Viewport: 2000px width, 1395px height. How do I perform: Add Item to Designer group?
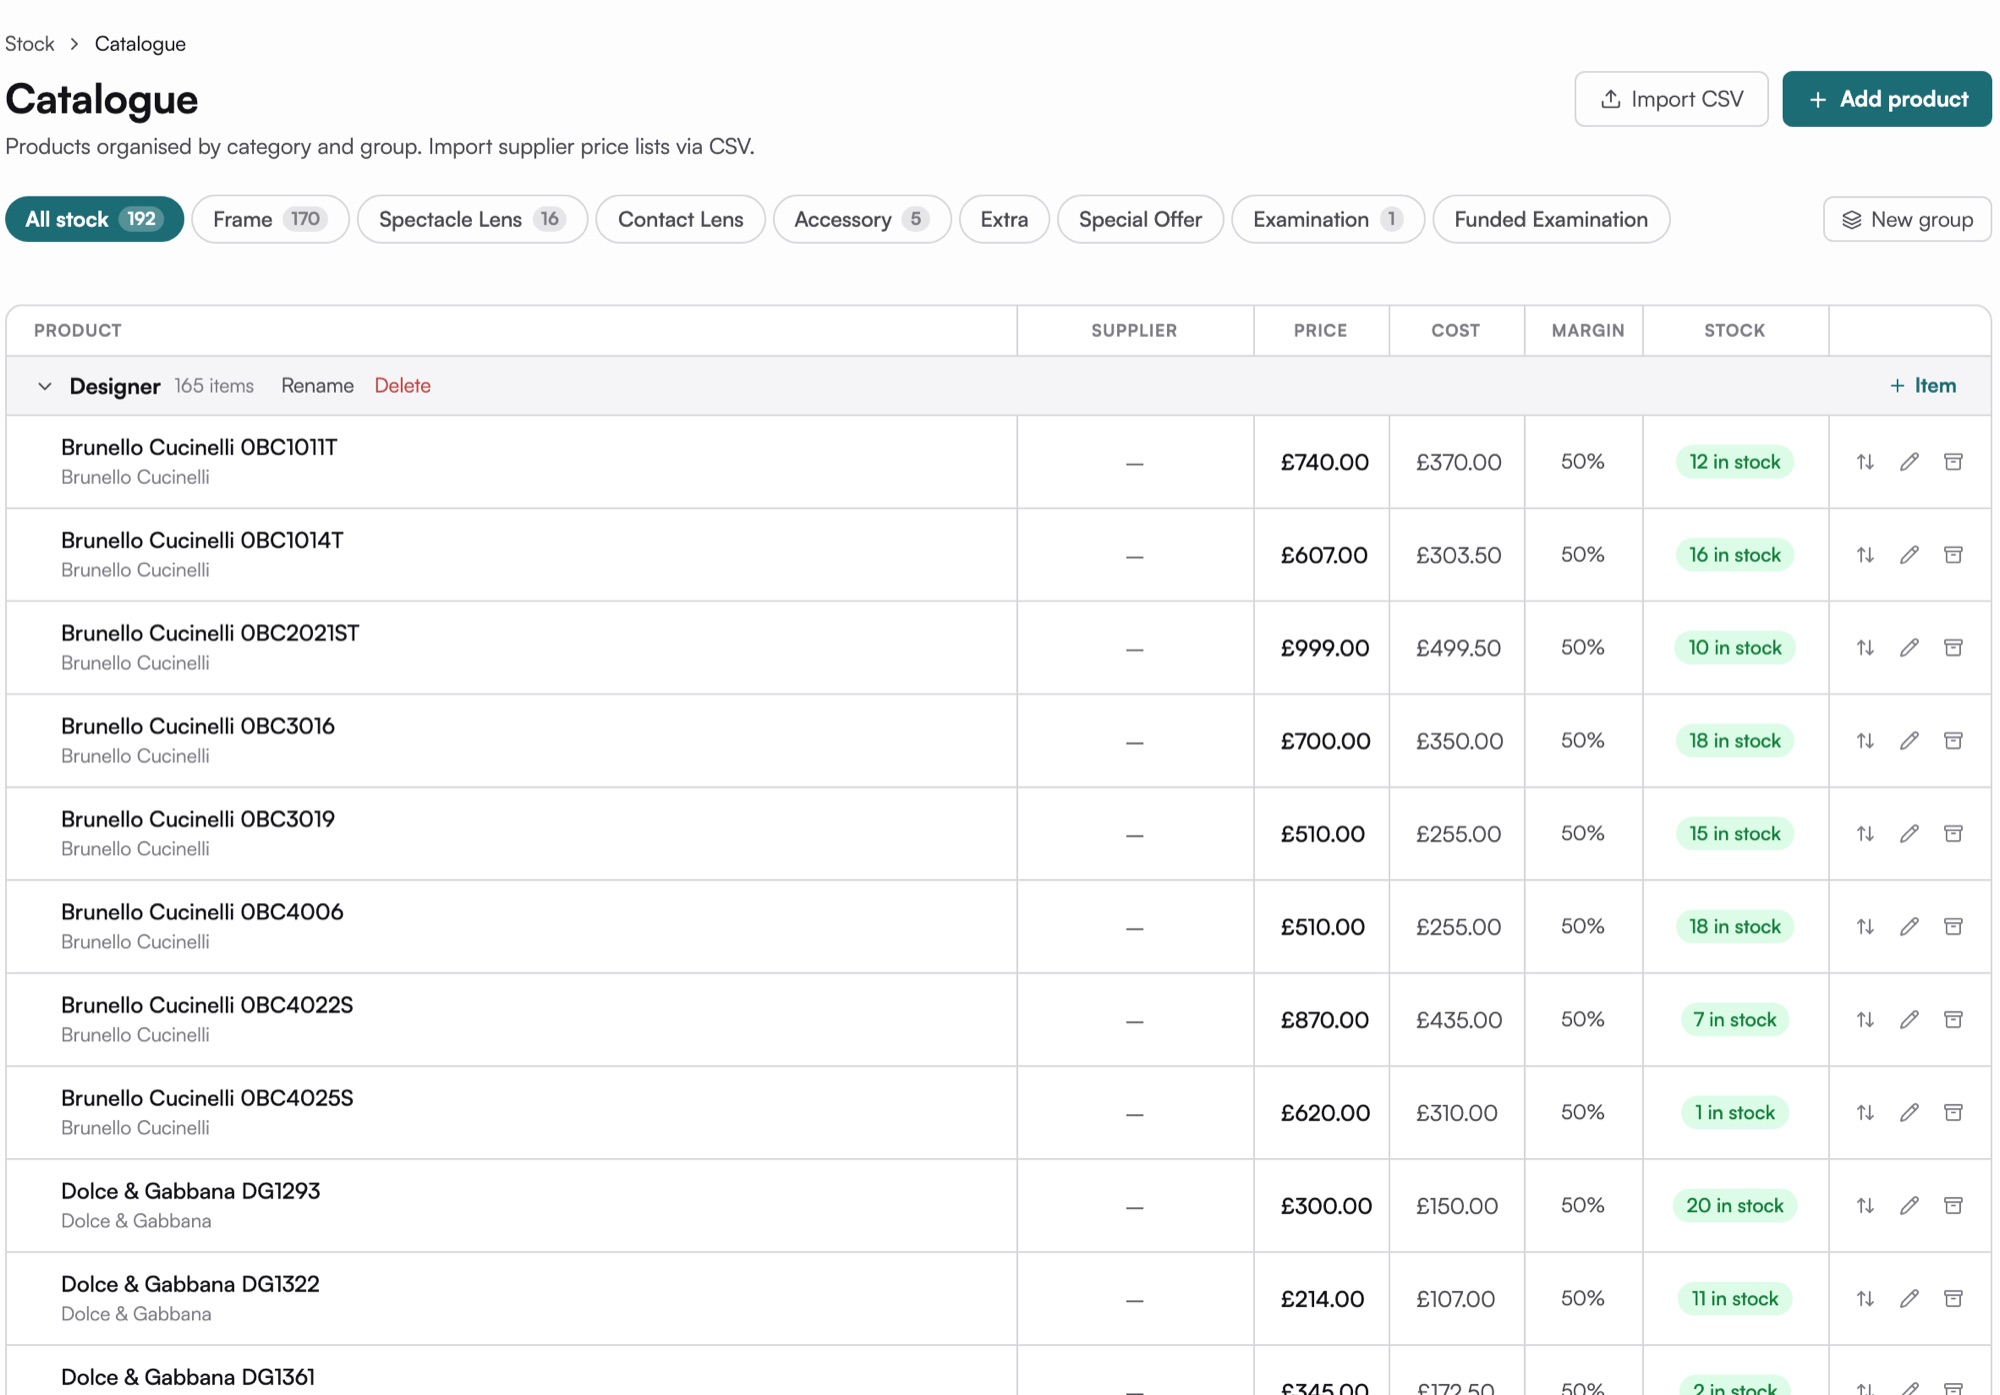(1922, 386)
